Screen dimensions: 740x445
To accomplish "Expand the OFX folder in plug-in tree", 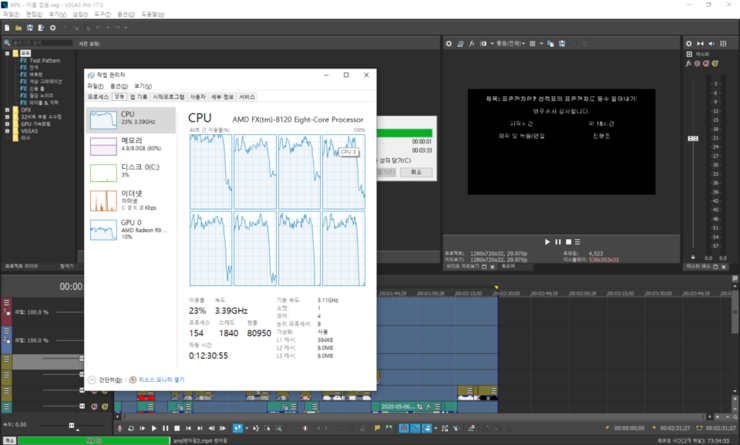I will pyautogui.click(x=7, y=110).
